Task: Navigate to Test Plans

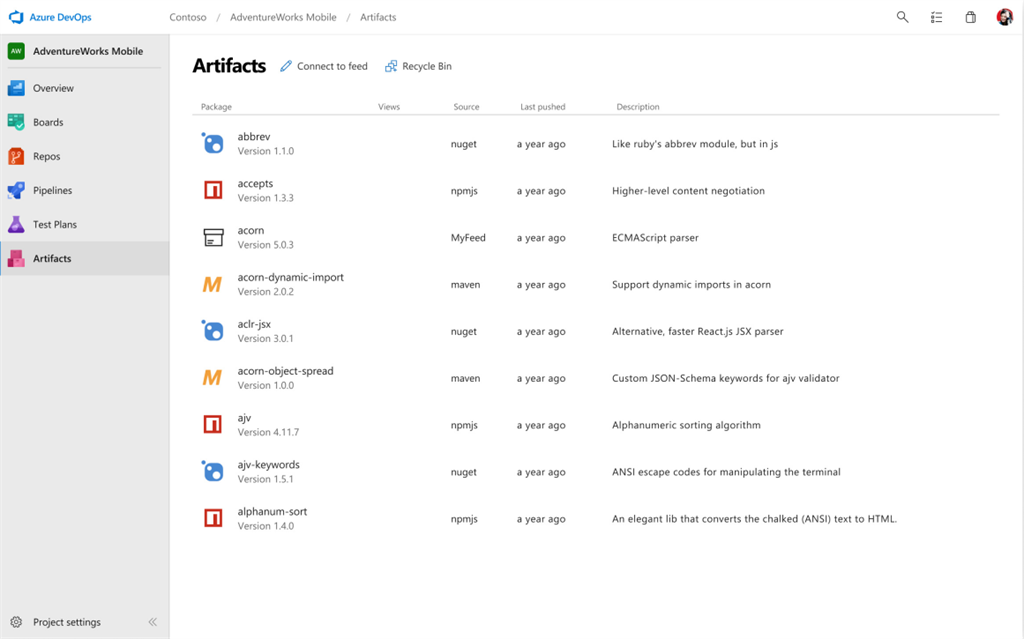Action: click(x=54, y=224)
